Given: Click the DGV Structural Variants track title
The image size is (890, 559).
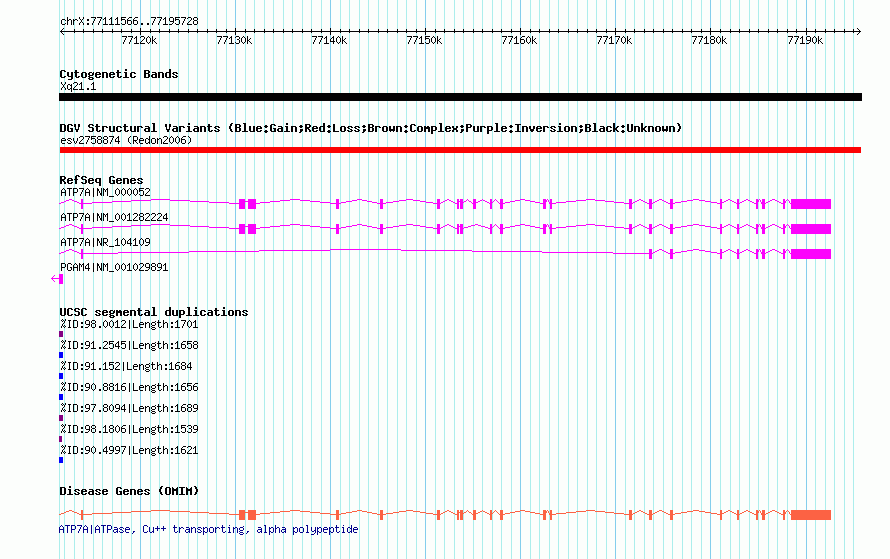Looking at the screenshot, I should coord(370,128).
